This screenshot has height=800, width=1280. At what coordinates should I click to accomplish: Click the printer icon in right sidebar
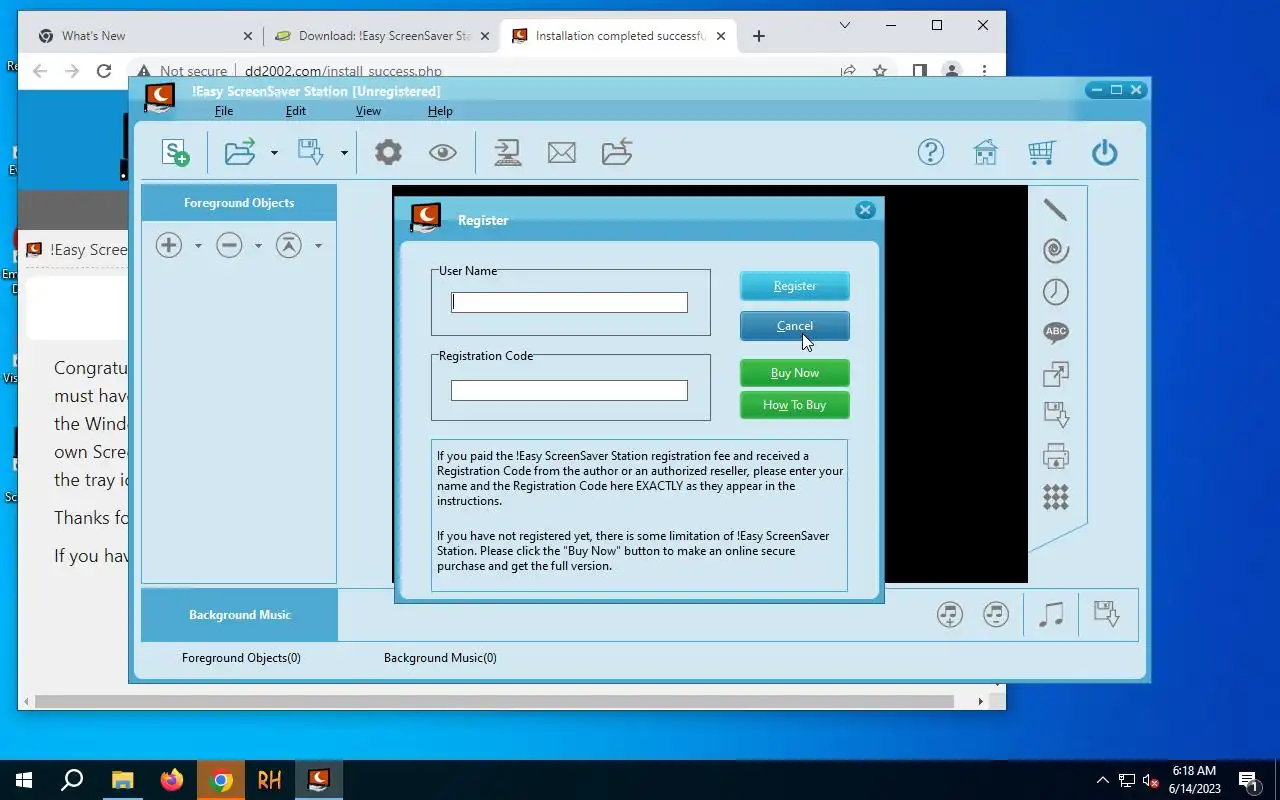pos(1056,457)
